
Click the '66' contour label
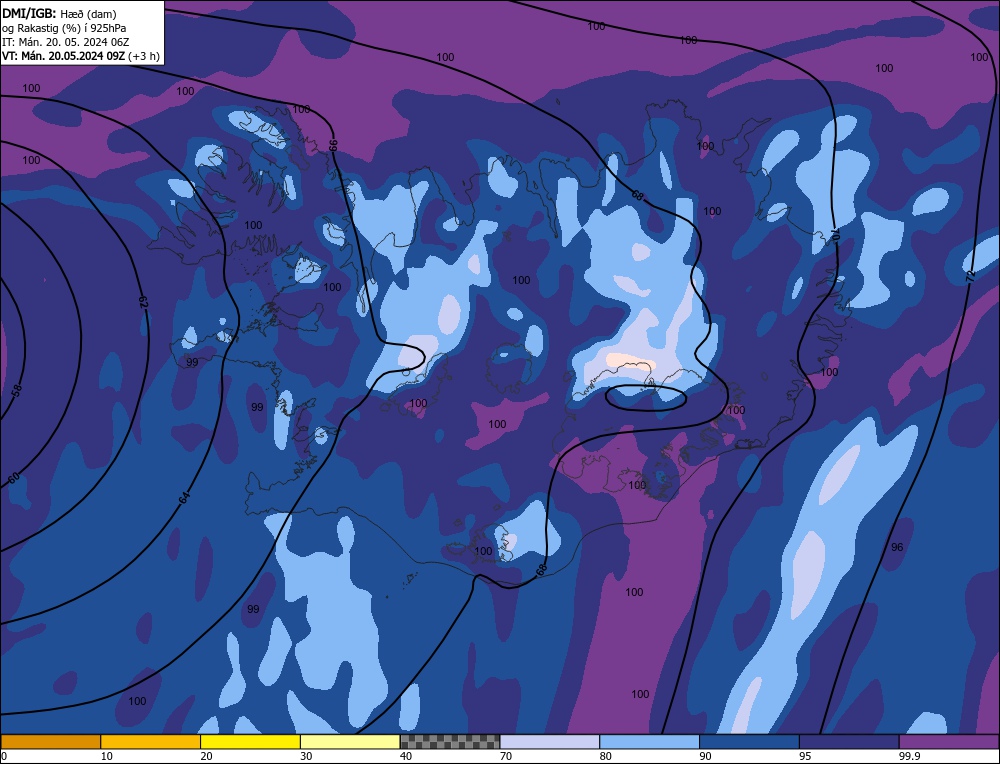[x=333, y=145]
